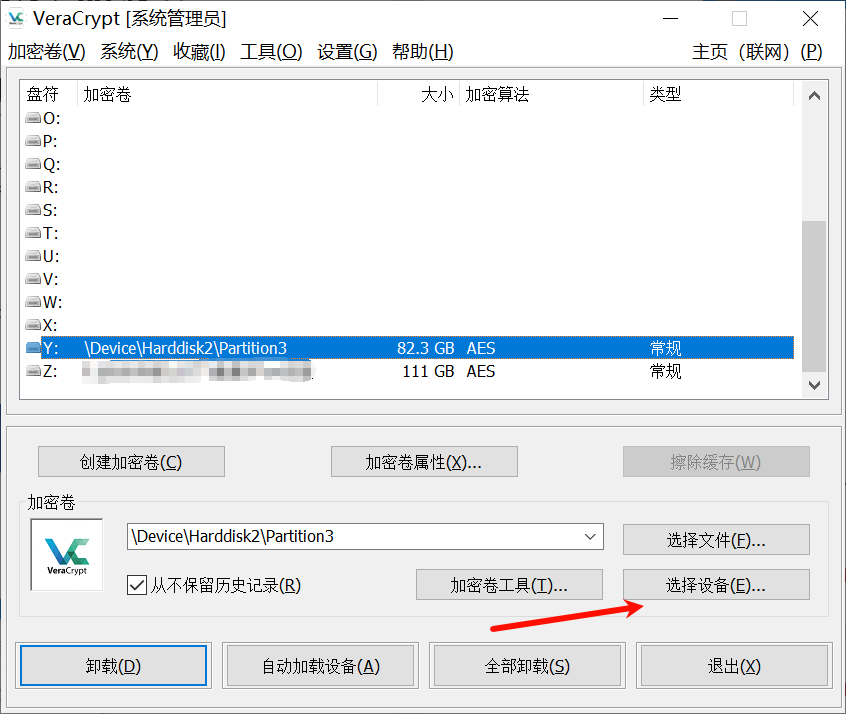The height and width of the screenshot is (714, 846).
Task: Select the W: drive icon
Action: click(x=33, y=302)
